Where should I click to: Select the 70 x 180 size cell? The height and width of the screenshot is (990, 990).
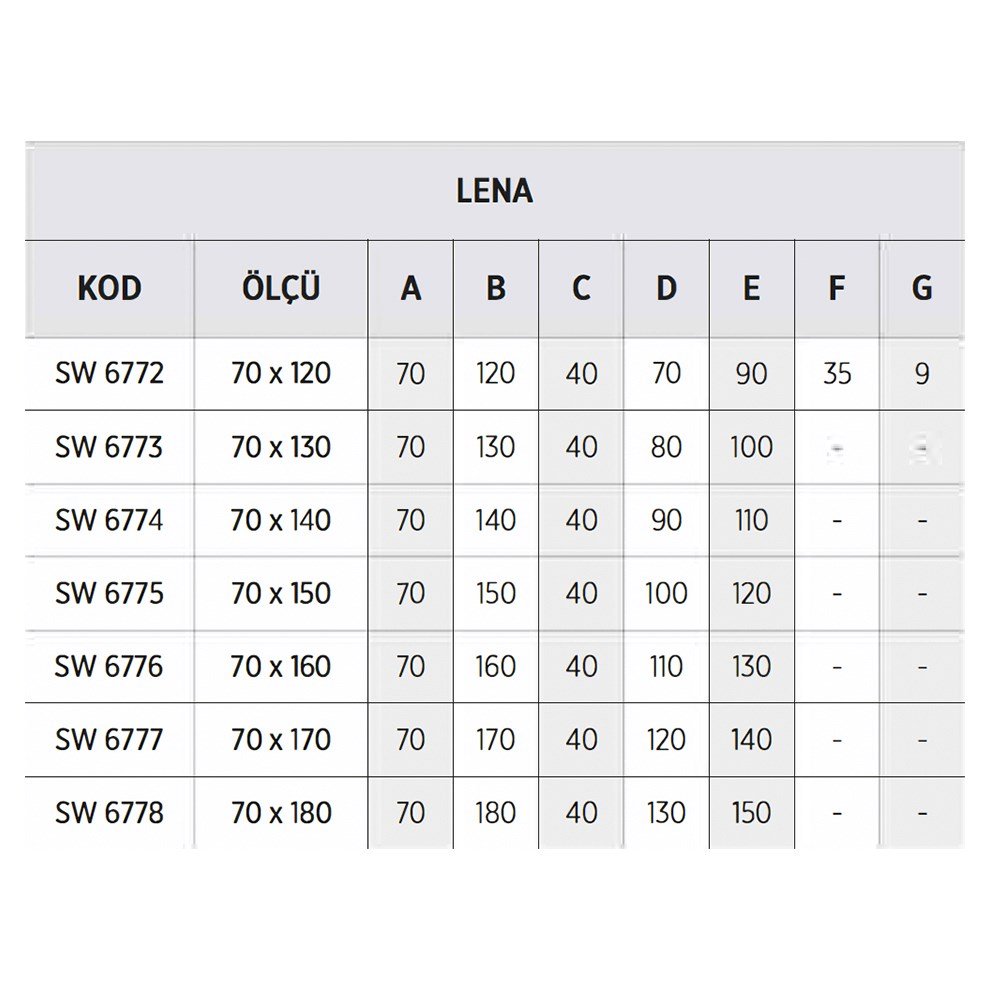(x=281, y=813)
